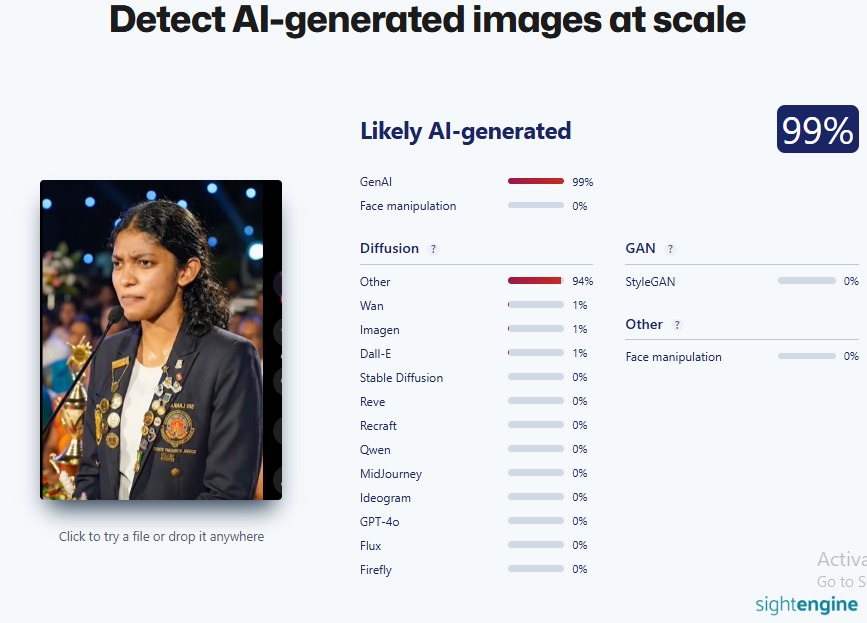Click the Firefly score bar
Screen dimensions: 867x623
(x=536, y=569)
